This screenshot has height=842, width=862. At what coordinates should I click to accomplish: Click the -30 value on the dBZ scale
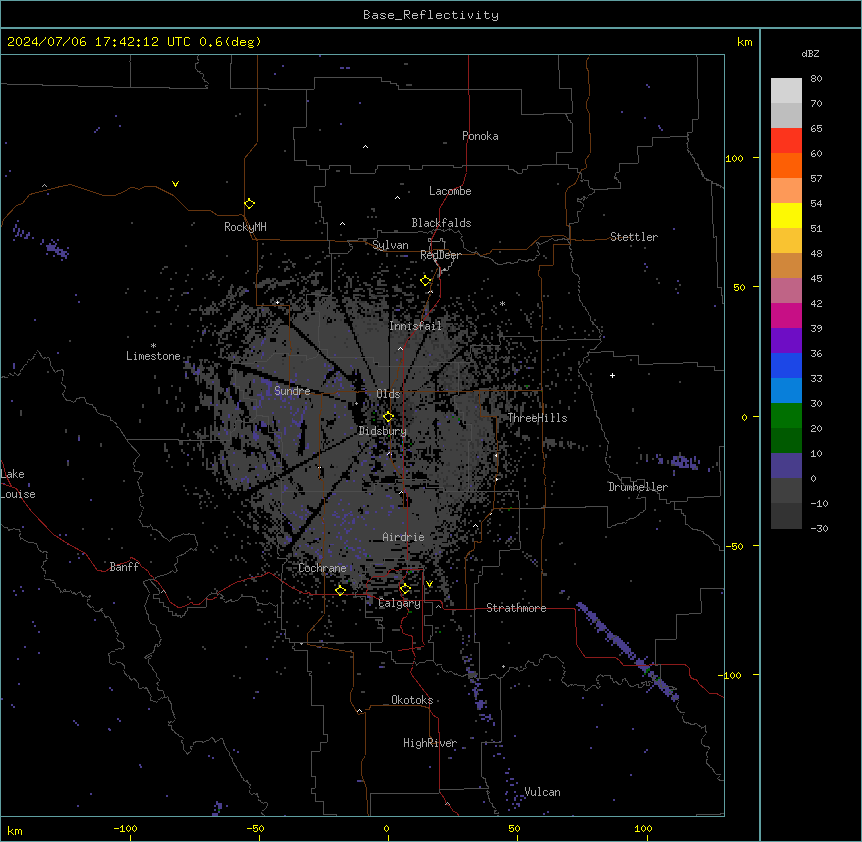(x=819, y=529)
